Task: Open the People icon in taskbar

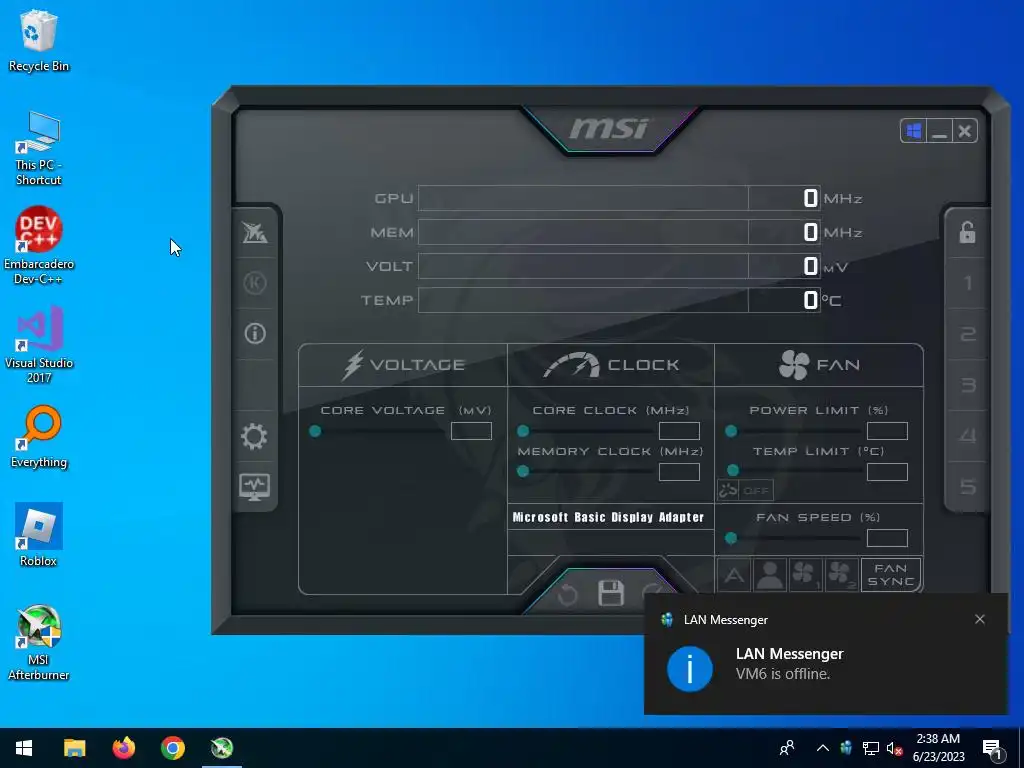Action: tap(787, 748)
